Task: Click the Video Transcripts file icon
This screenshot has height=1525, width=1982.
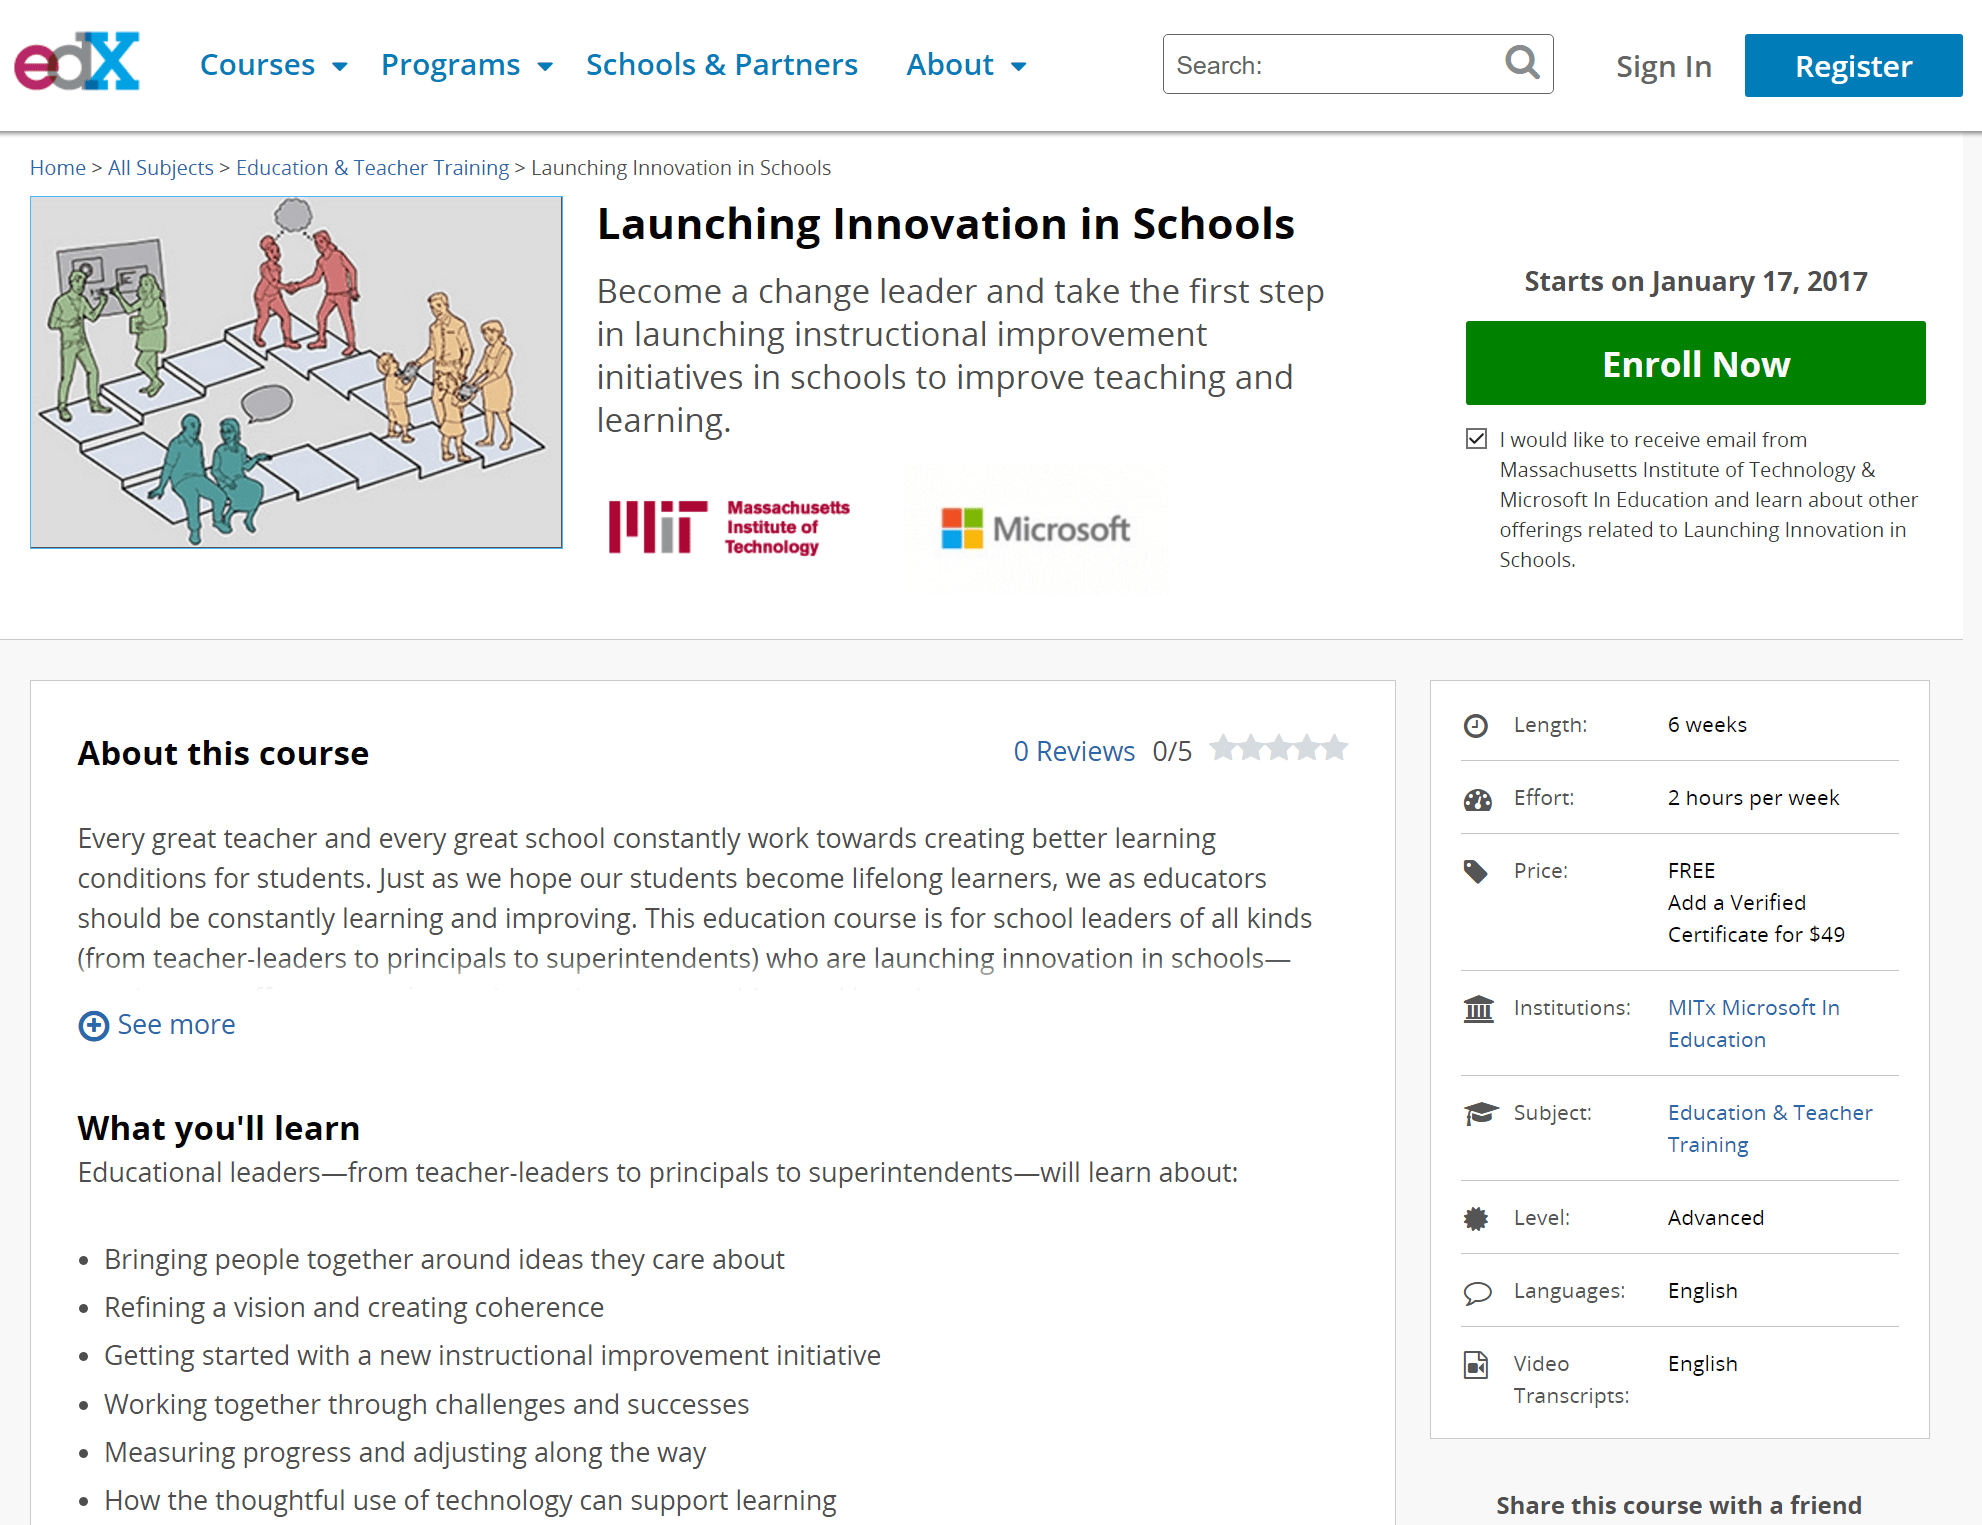Action: [x=1476, y=1365]
